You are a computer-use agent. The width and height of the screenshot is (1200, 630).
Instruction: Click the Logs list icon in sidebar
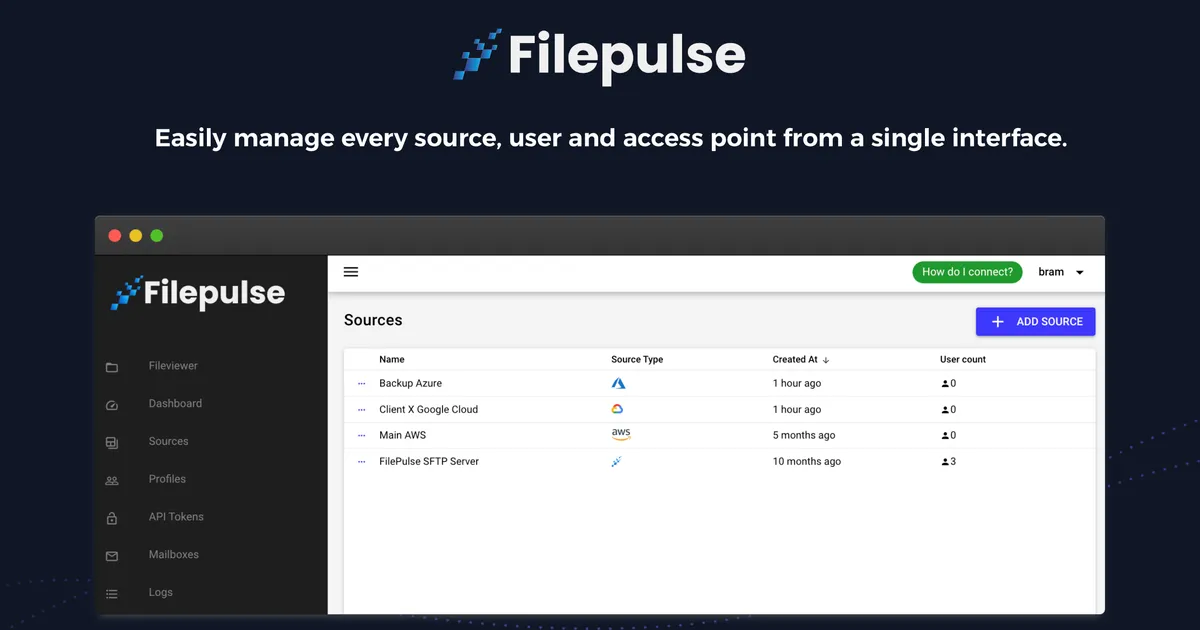click(x=112, y=592)
